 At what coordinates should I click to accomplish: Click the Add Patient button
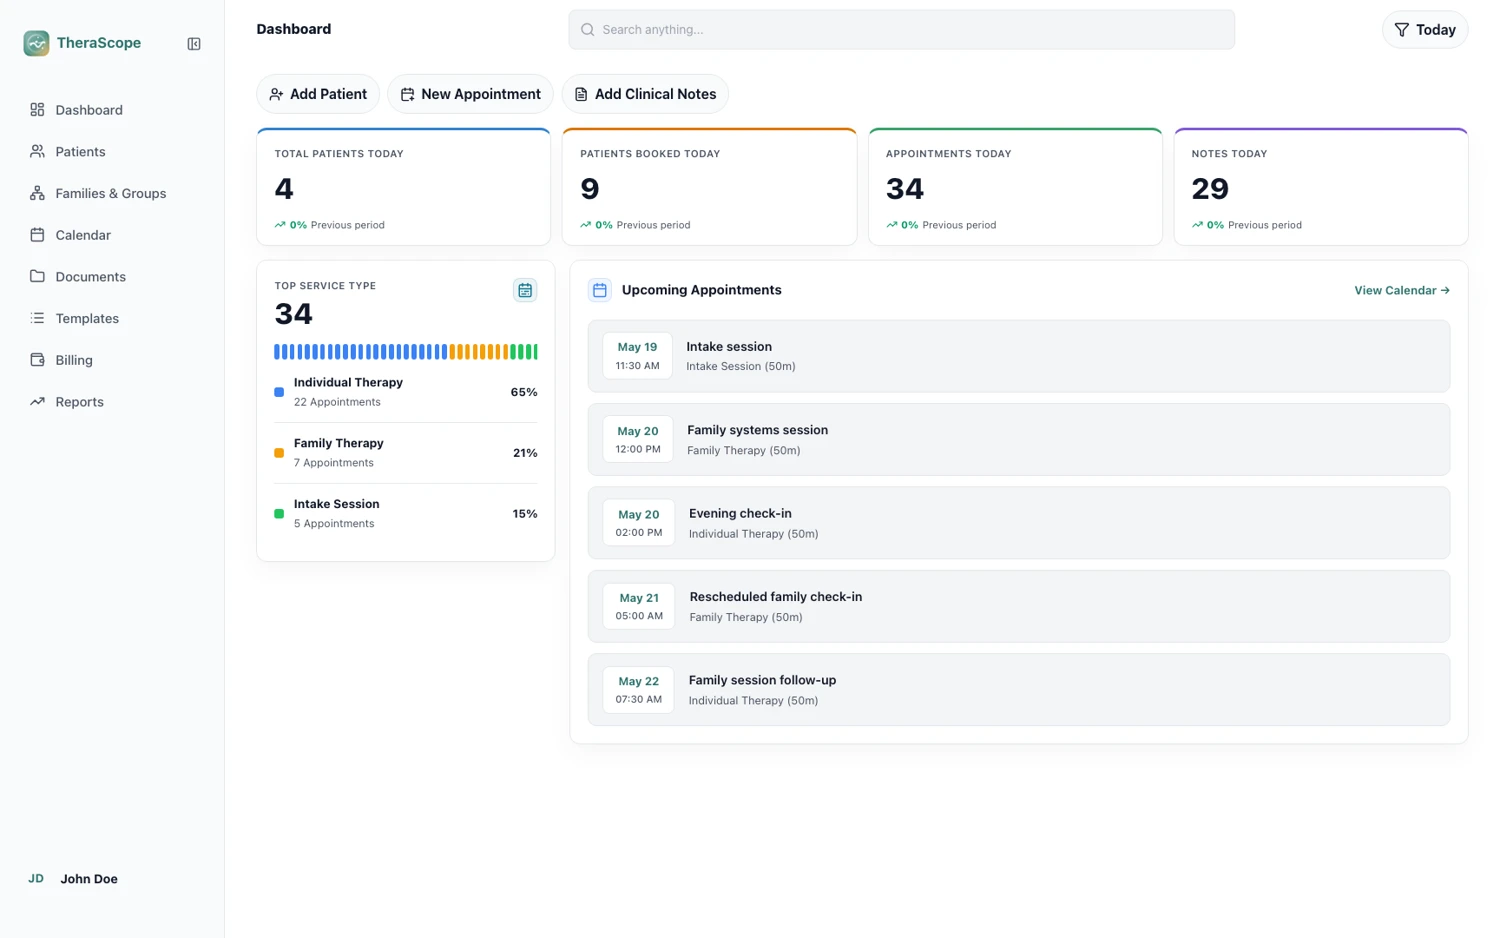[x=318, y=94]
